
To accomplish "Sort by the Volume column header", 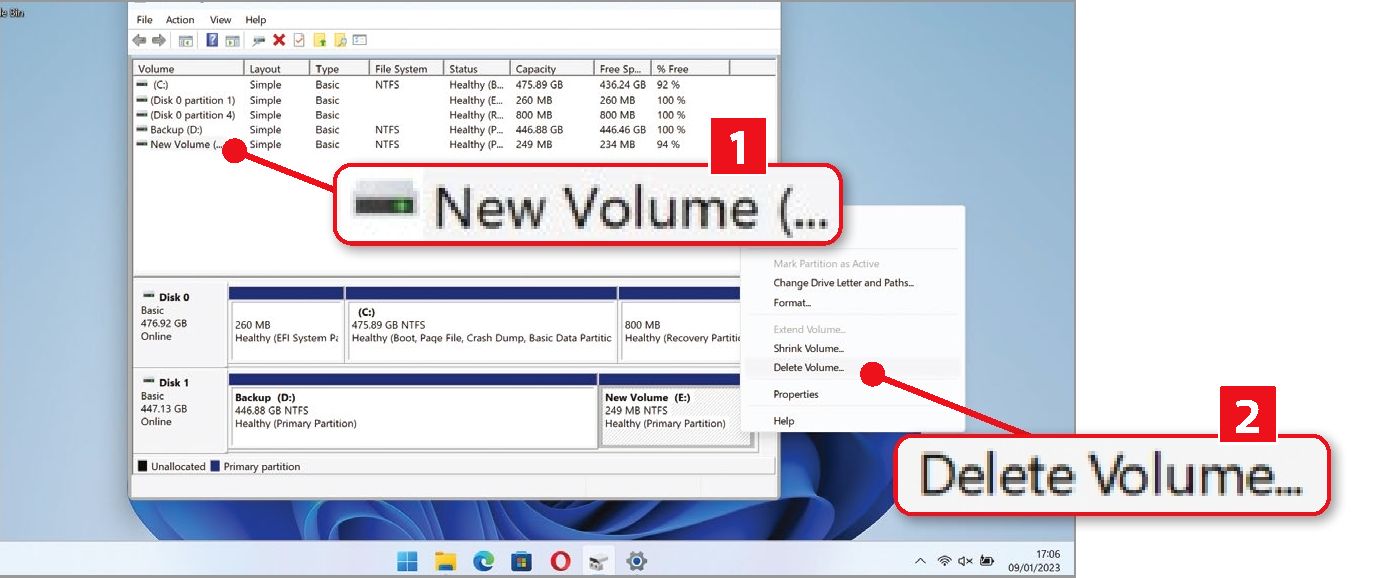I will (x=189, y=69).
